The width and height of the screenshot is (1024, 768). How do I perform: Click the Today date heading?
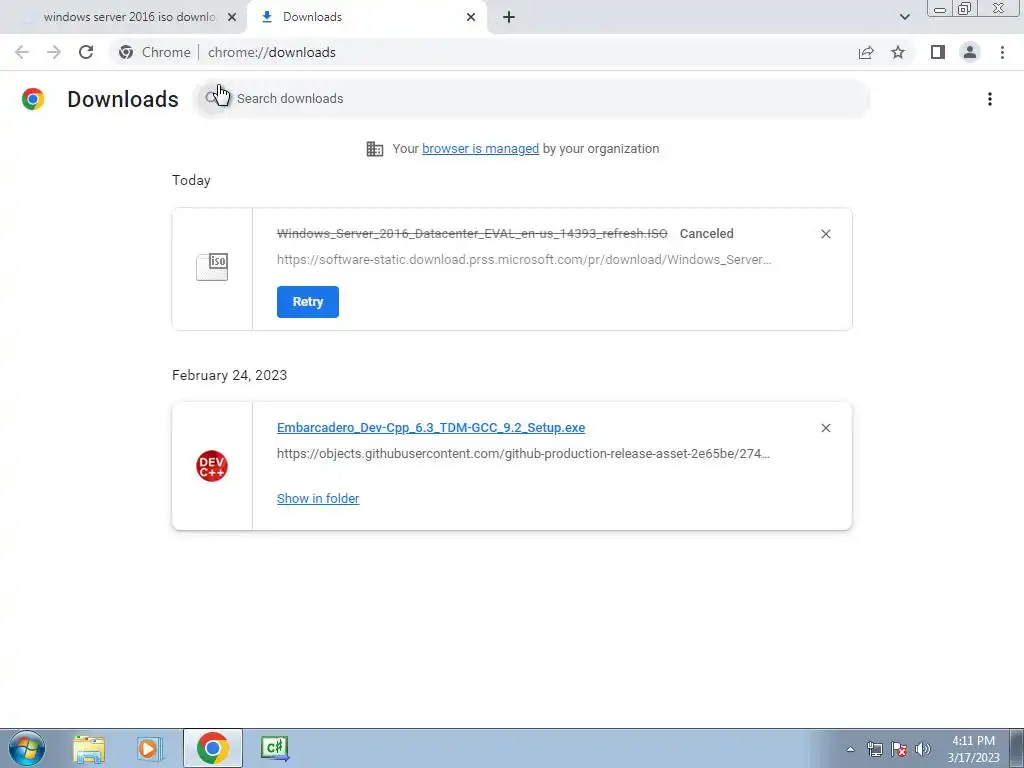click(x=191, y=180)
